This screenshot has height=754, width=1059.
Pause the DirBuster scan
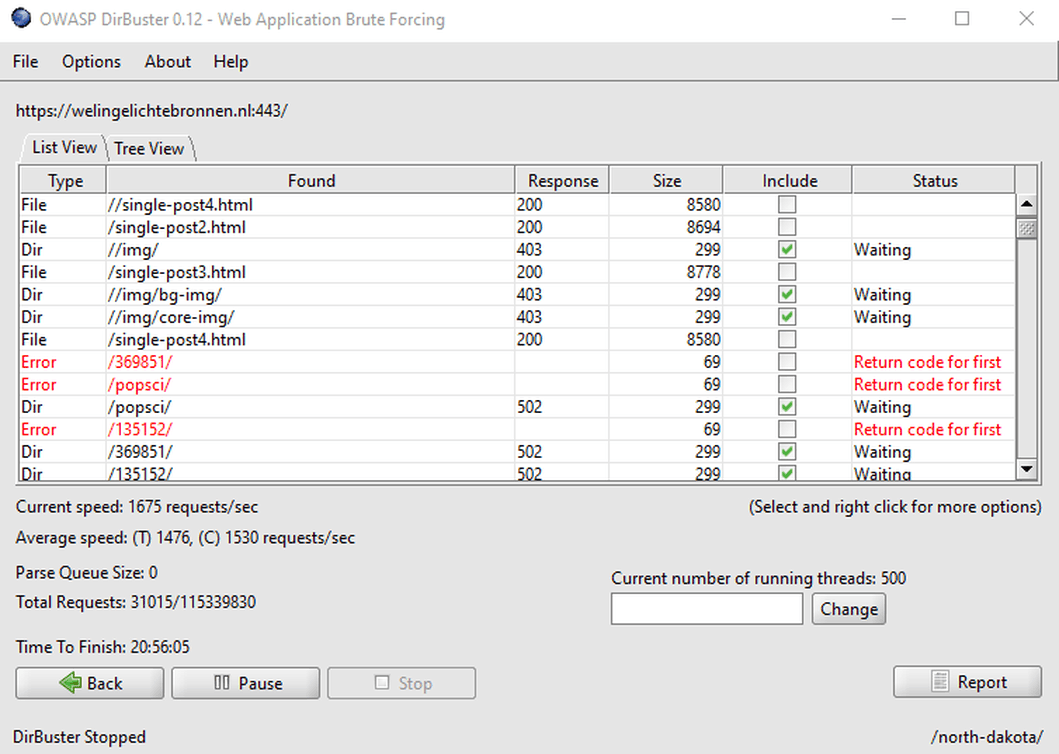[246, 683]
